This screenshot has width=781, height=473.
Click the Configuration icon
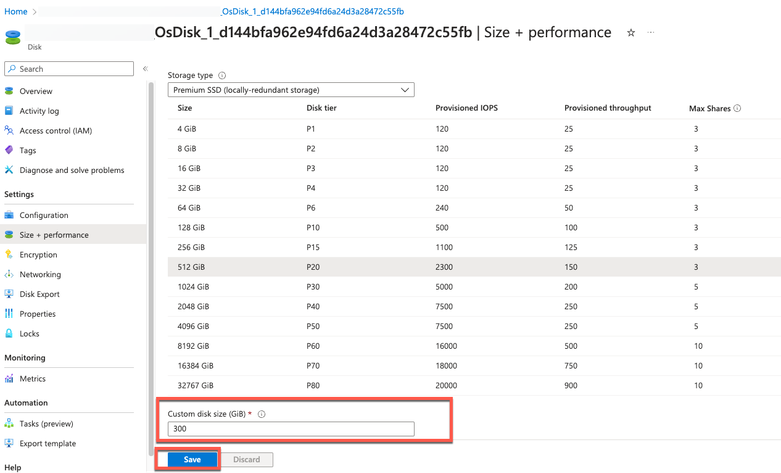pyautogui.click(x=9, y=215)
